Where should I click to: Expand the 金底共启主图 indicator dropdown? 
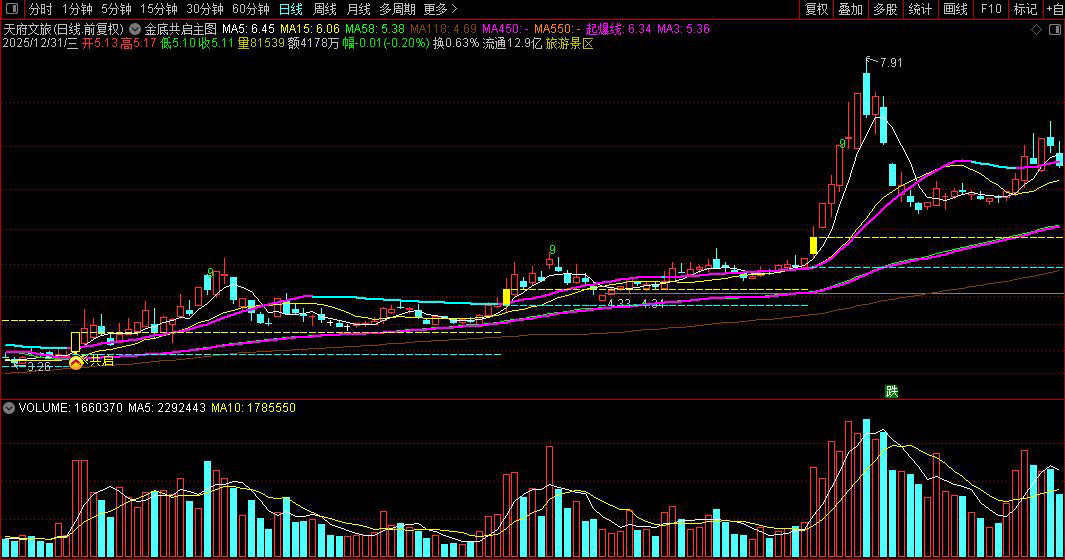pyautogui.click(x=135, y=29)
